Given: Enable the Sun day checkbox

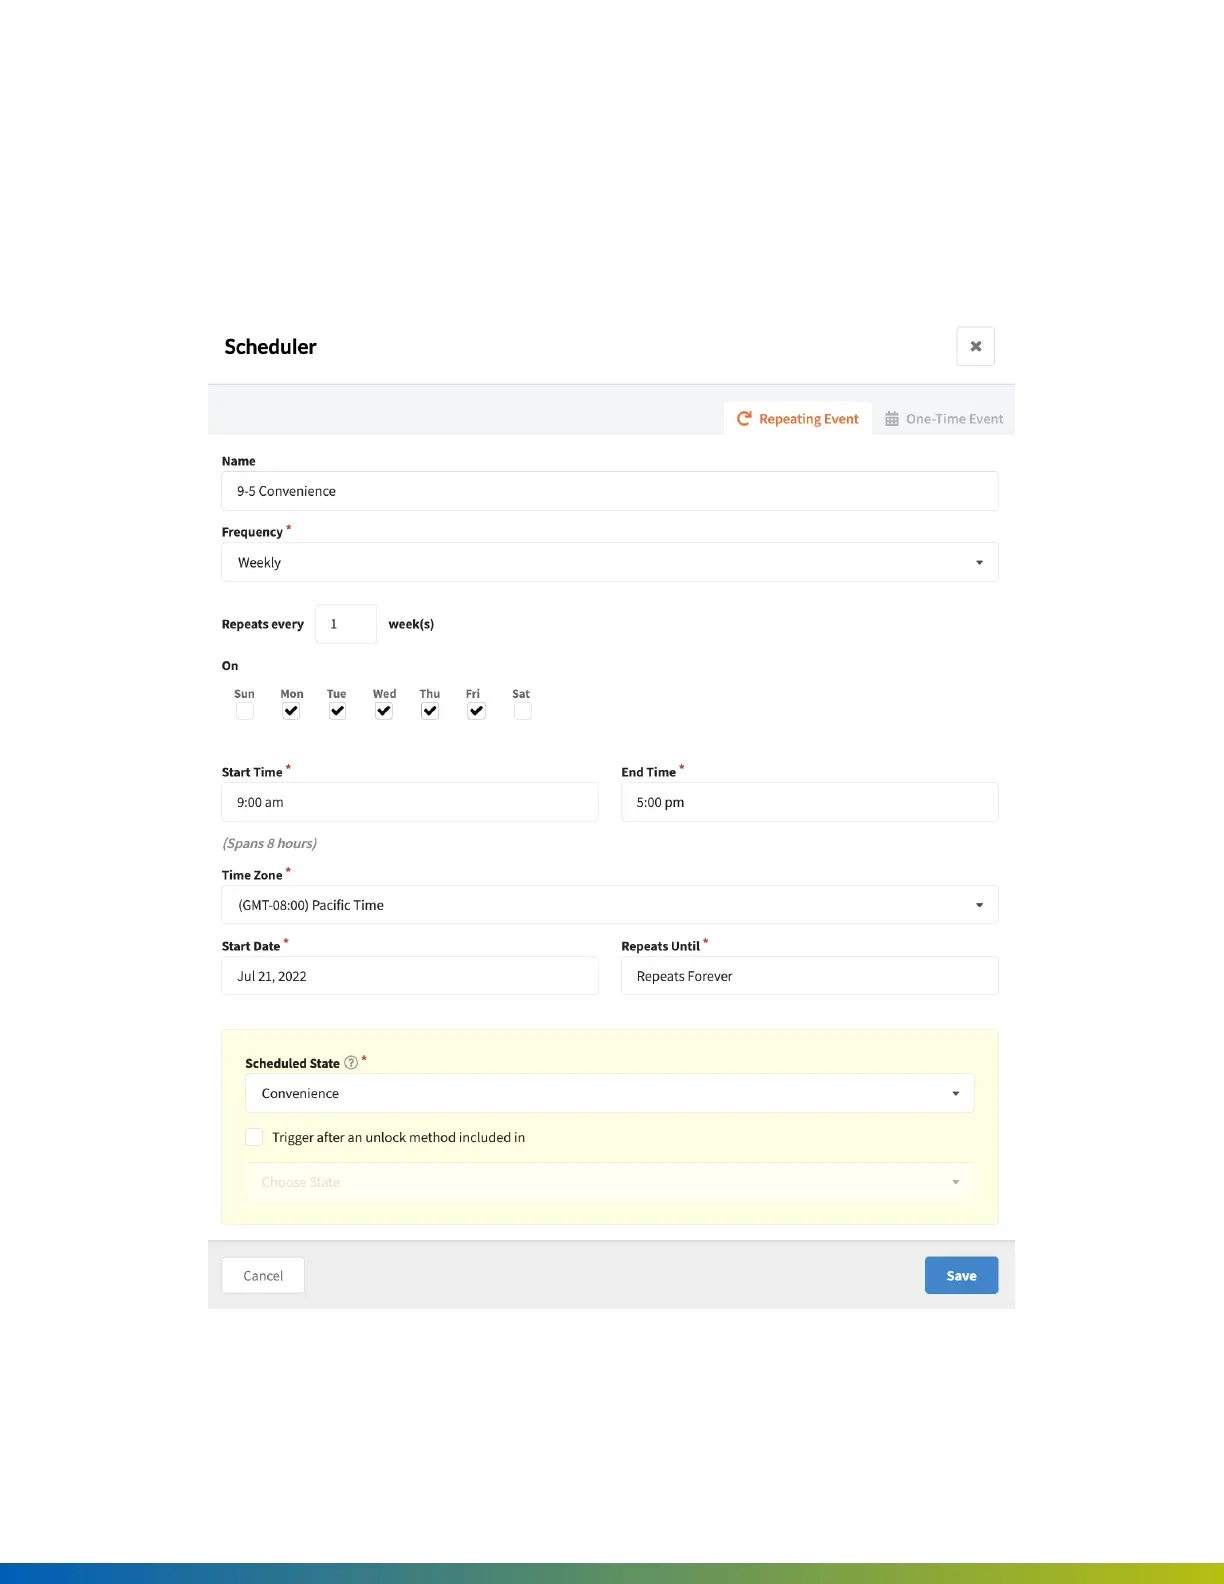Looking at the screenshot, I should [245, 711].
